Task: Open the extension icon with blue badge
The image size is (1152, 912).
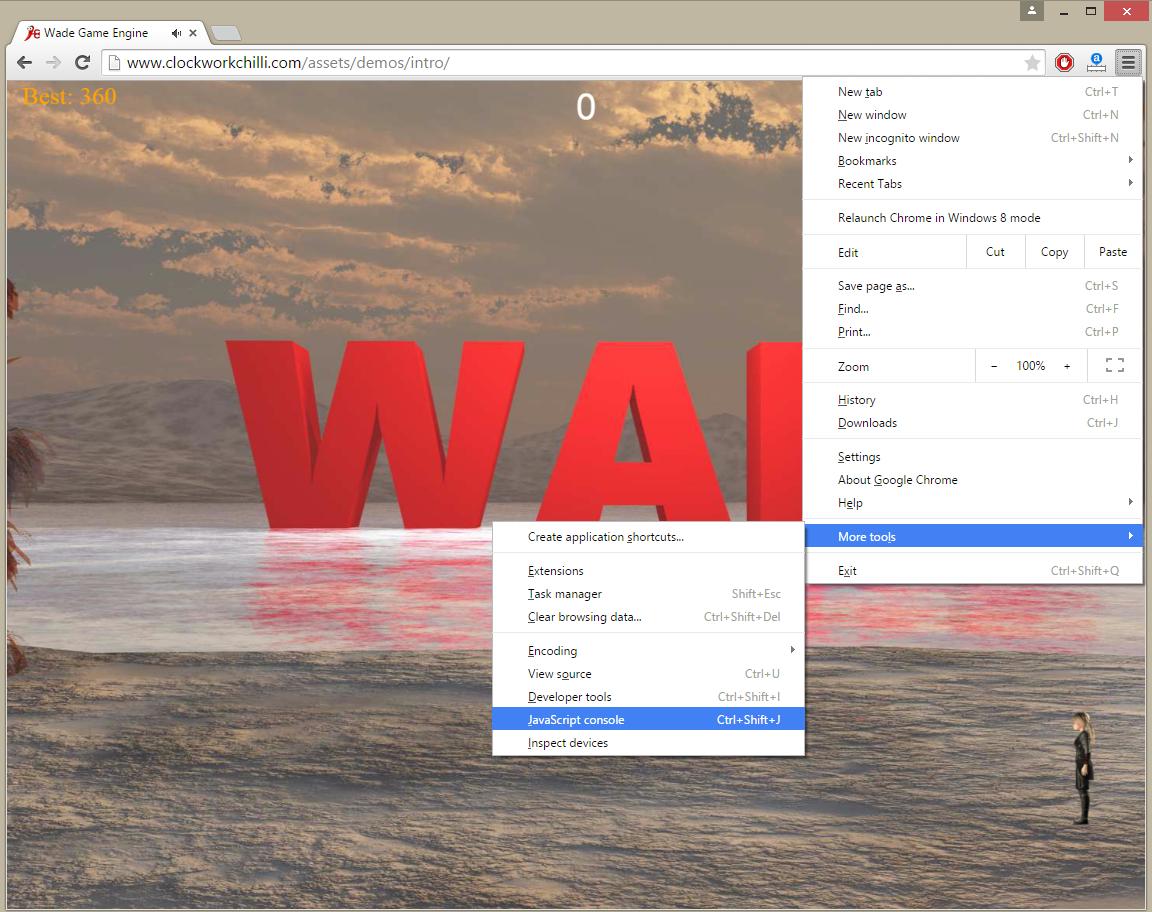Action: point(1096,62)
